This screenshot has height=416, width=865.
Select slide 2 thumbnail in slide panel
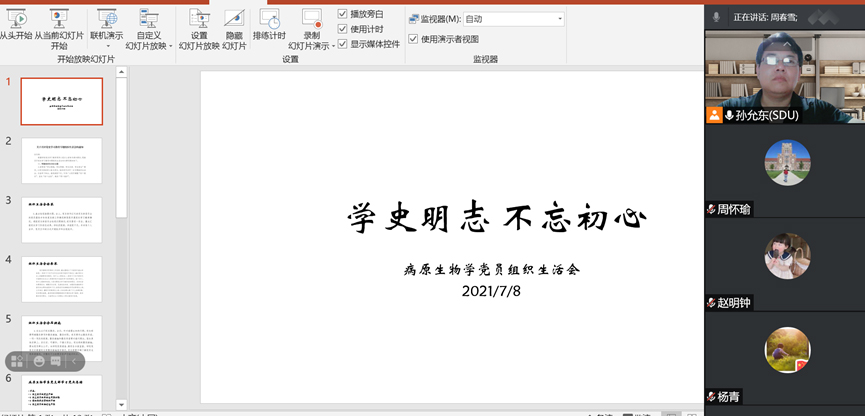point(62,160)
